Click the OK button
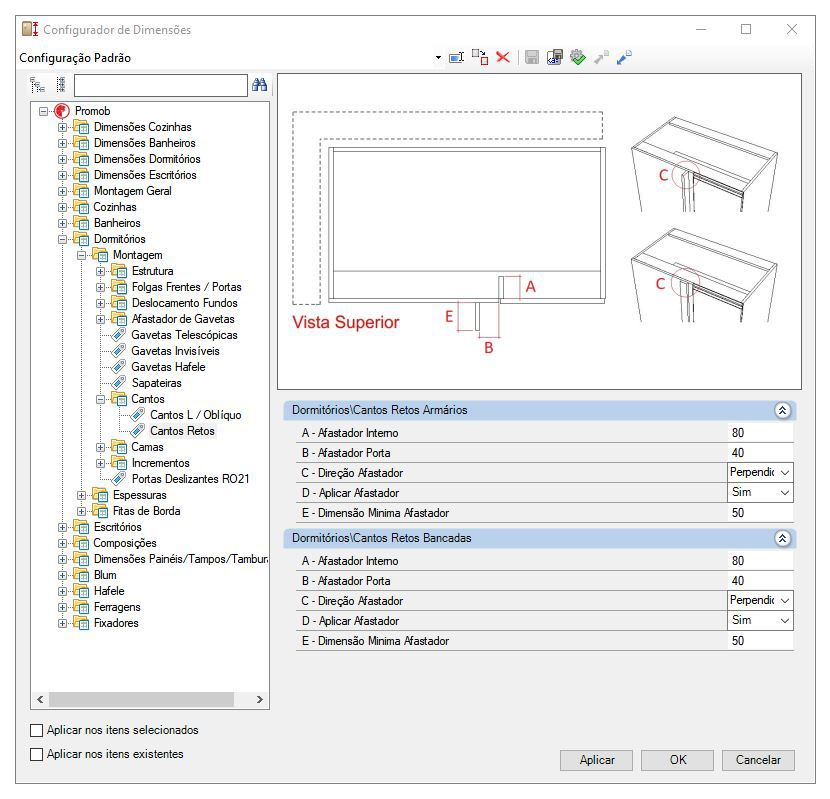 tap(678, 760)
